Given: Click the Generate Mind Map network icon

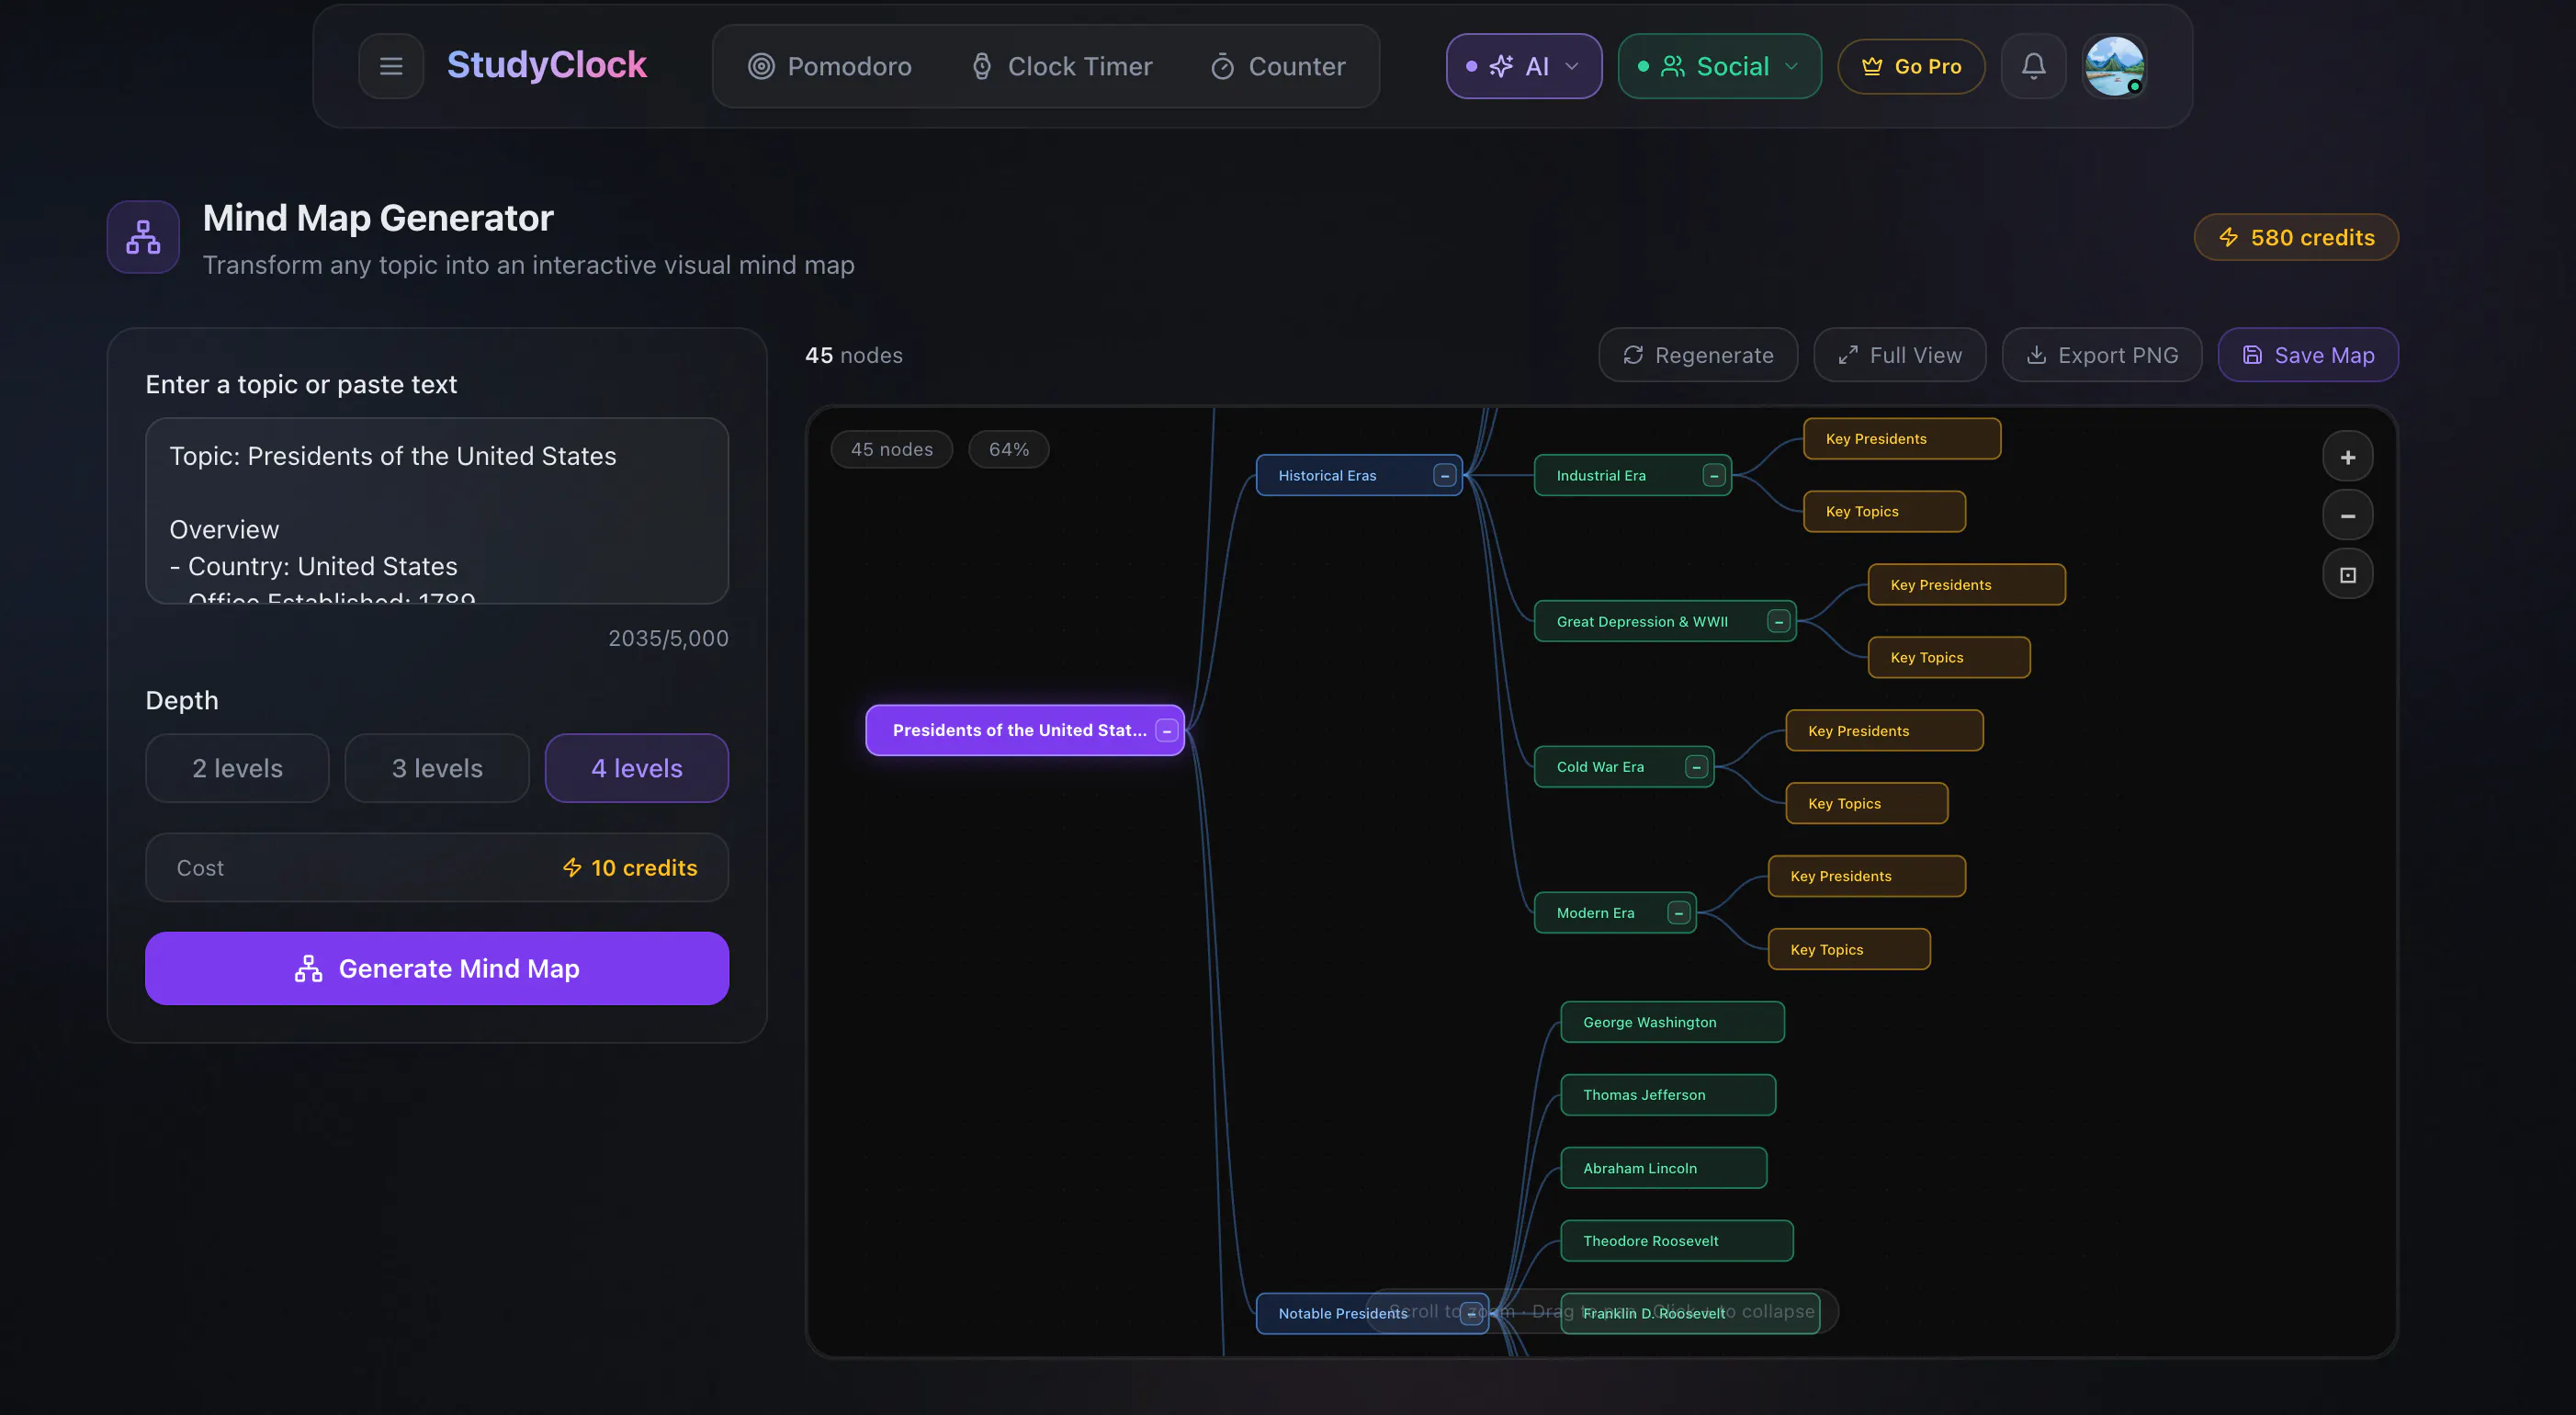Looking at the screenshot, I should tap(308, 968).
